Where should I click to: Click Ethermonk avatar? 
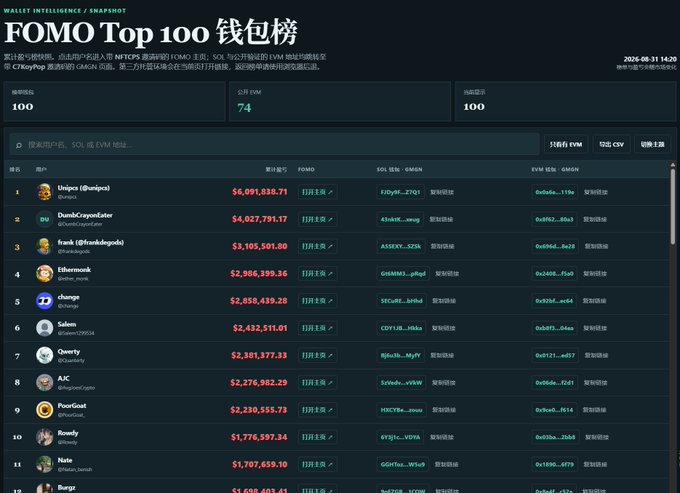(44, 274)
